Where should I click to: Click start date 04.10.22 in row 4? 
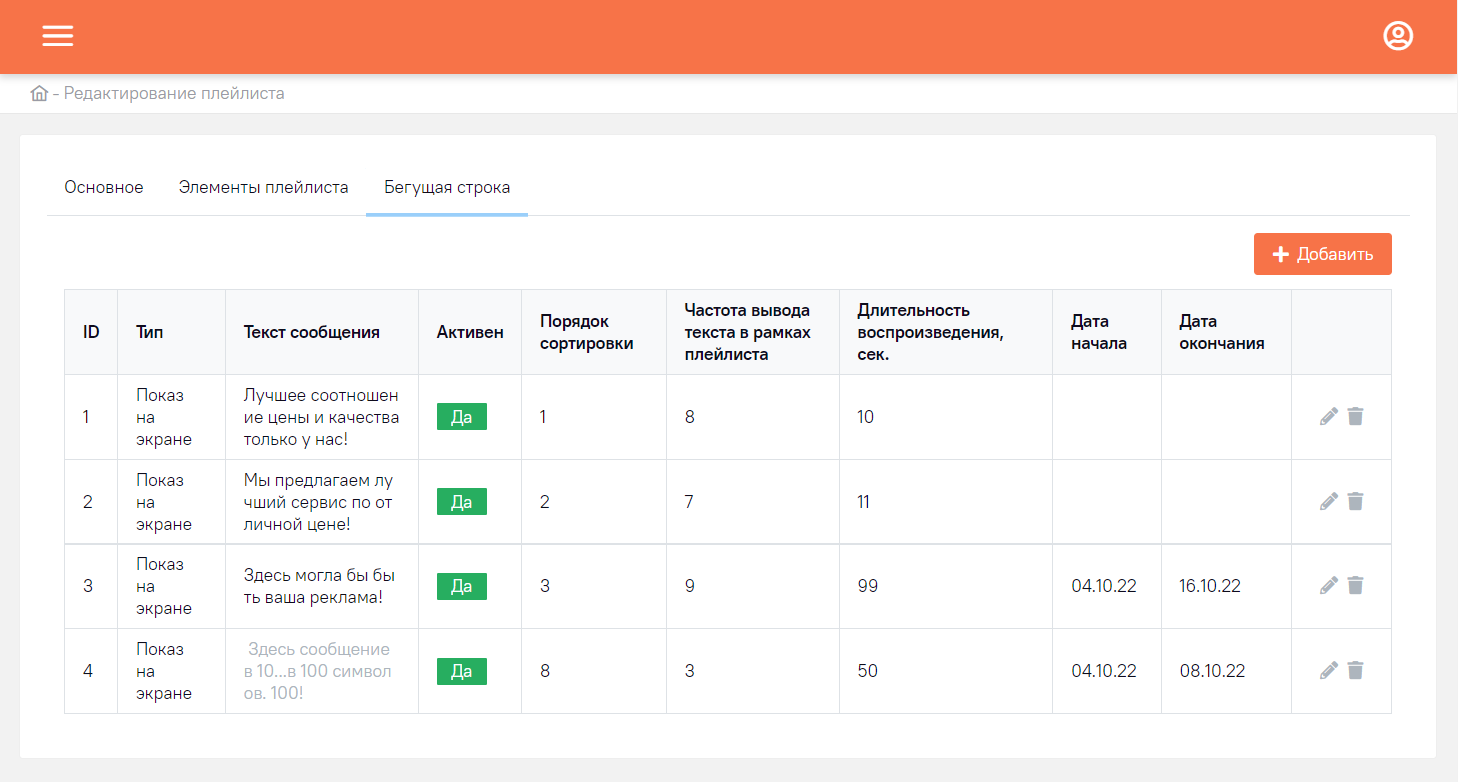tap(1104, 671)
